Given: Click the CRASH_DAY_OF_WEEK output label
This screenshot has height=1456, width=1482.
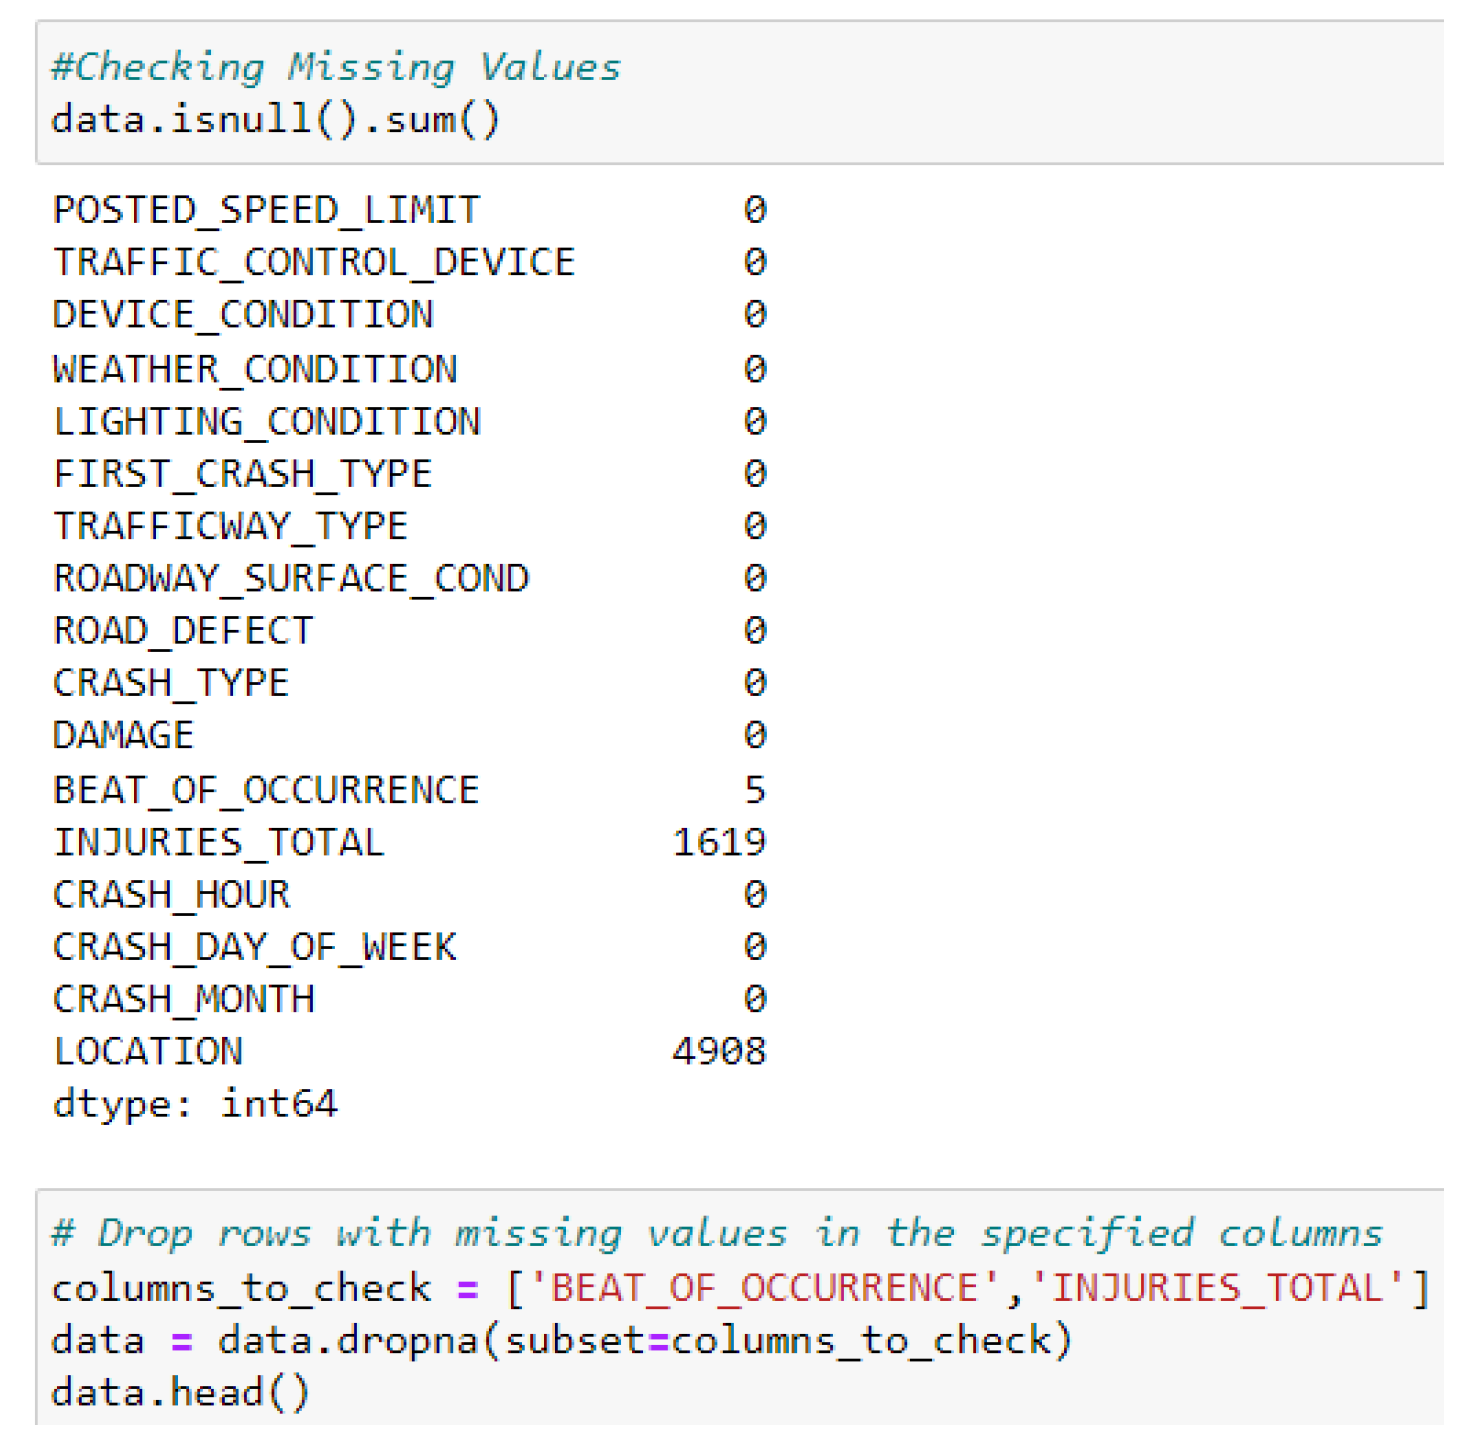Looking at the screenshot, I should click(x=255, y=947).
